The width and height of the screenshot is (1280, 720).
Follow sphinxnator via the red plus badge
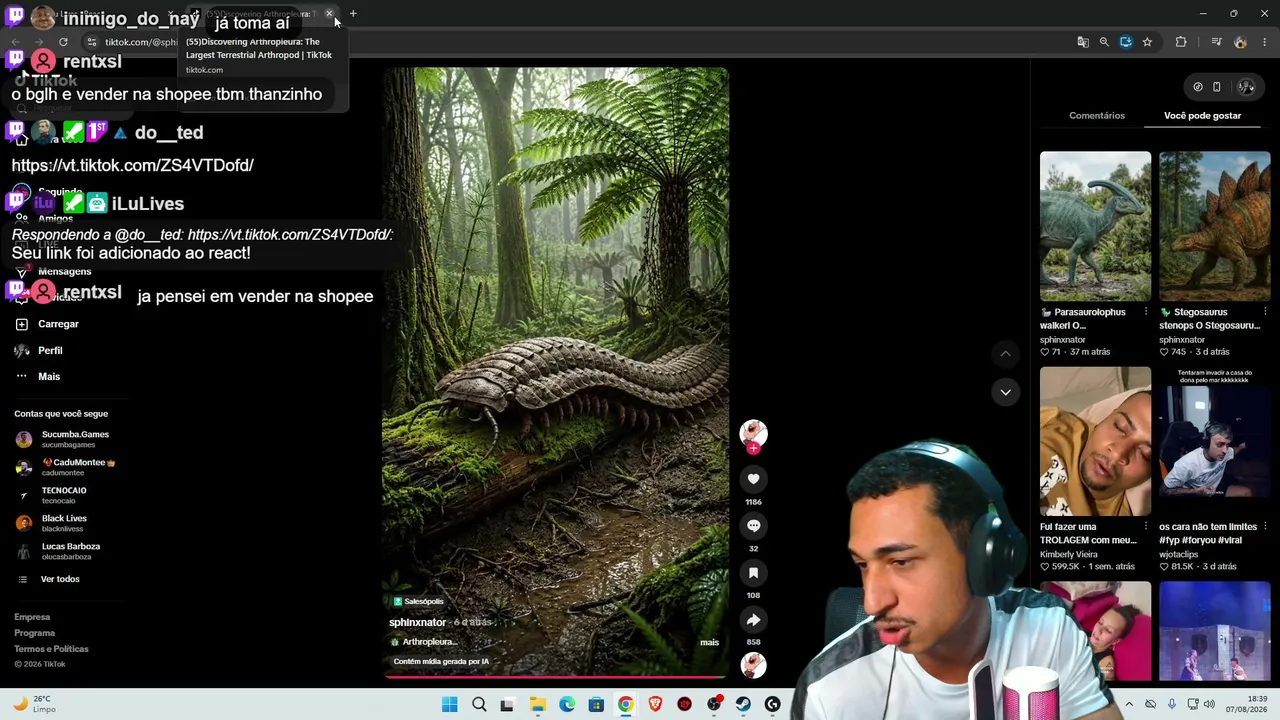[x=753, y=449]
